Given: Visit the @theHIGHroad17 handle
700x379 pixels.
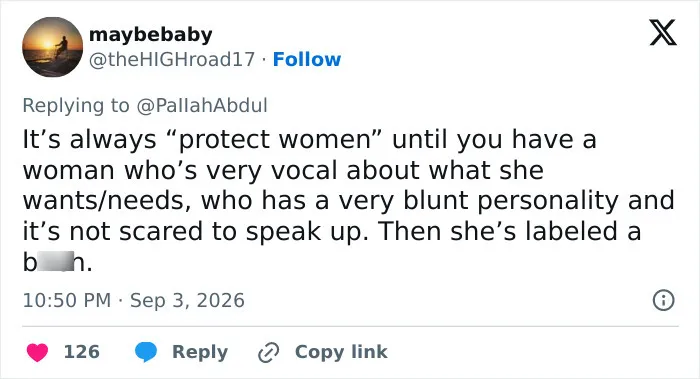Looking at the screenshot, I should [172, 59].
